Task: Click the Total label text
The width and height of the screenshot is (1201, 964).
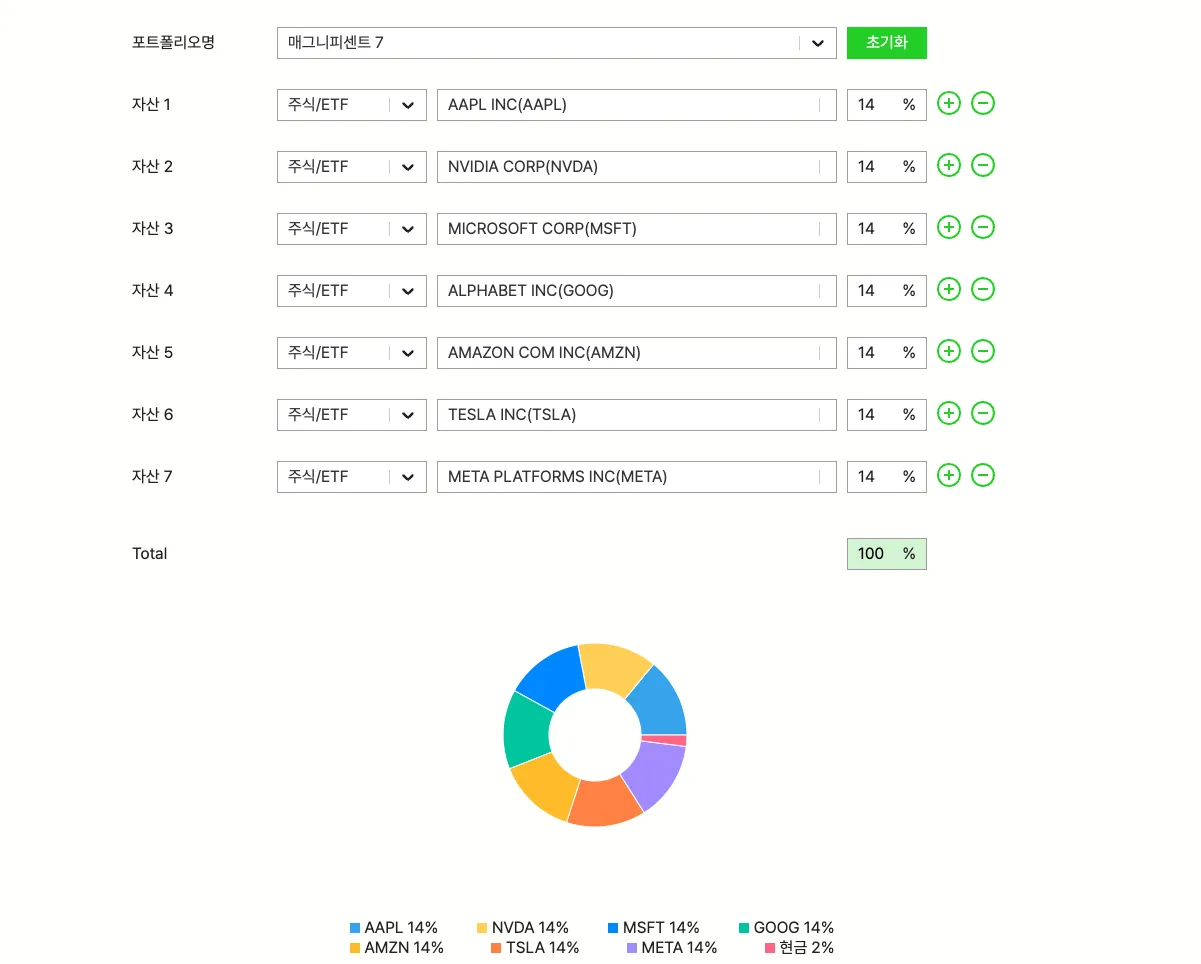Action: 150,553
